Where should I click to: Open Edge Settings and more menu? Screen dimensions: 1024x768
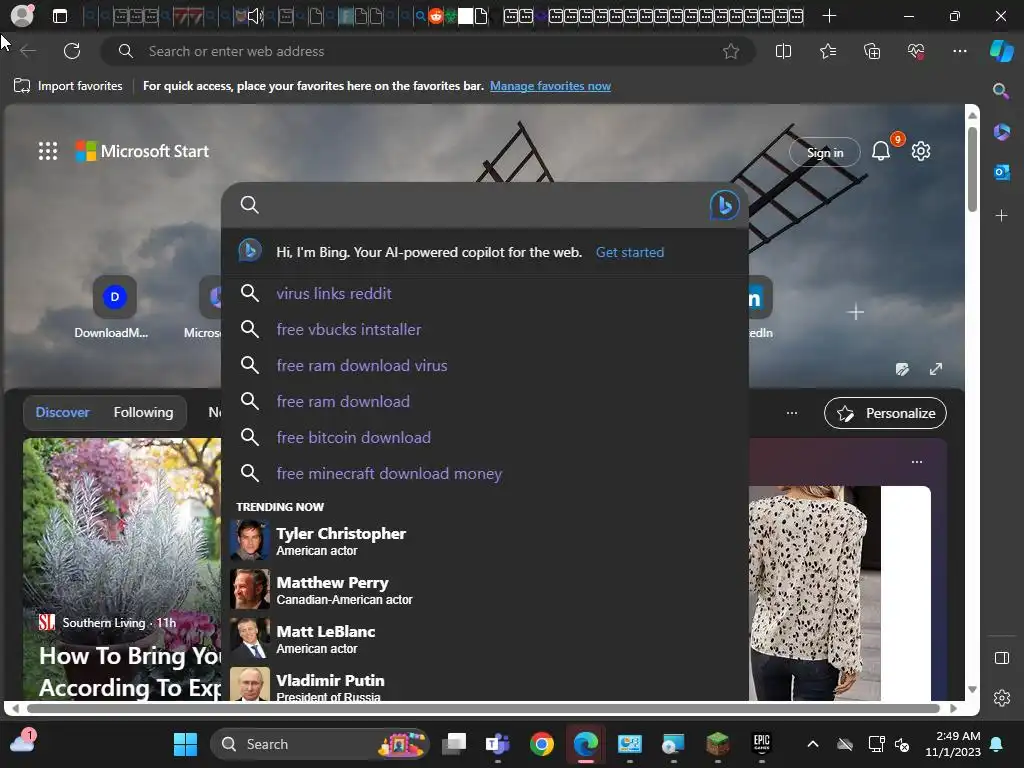(959, 51)
